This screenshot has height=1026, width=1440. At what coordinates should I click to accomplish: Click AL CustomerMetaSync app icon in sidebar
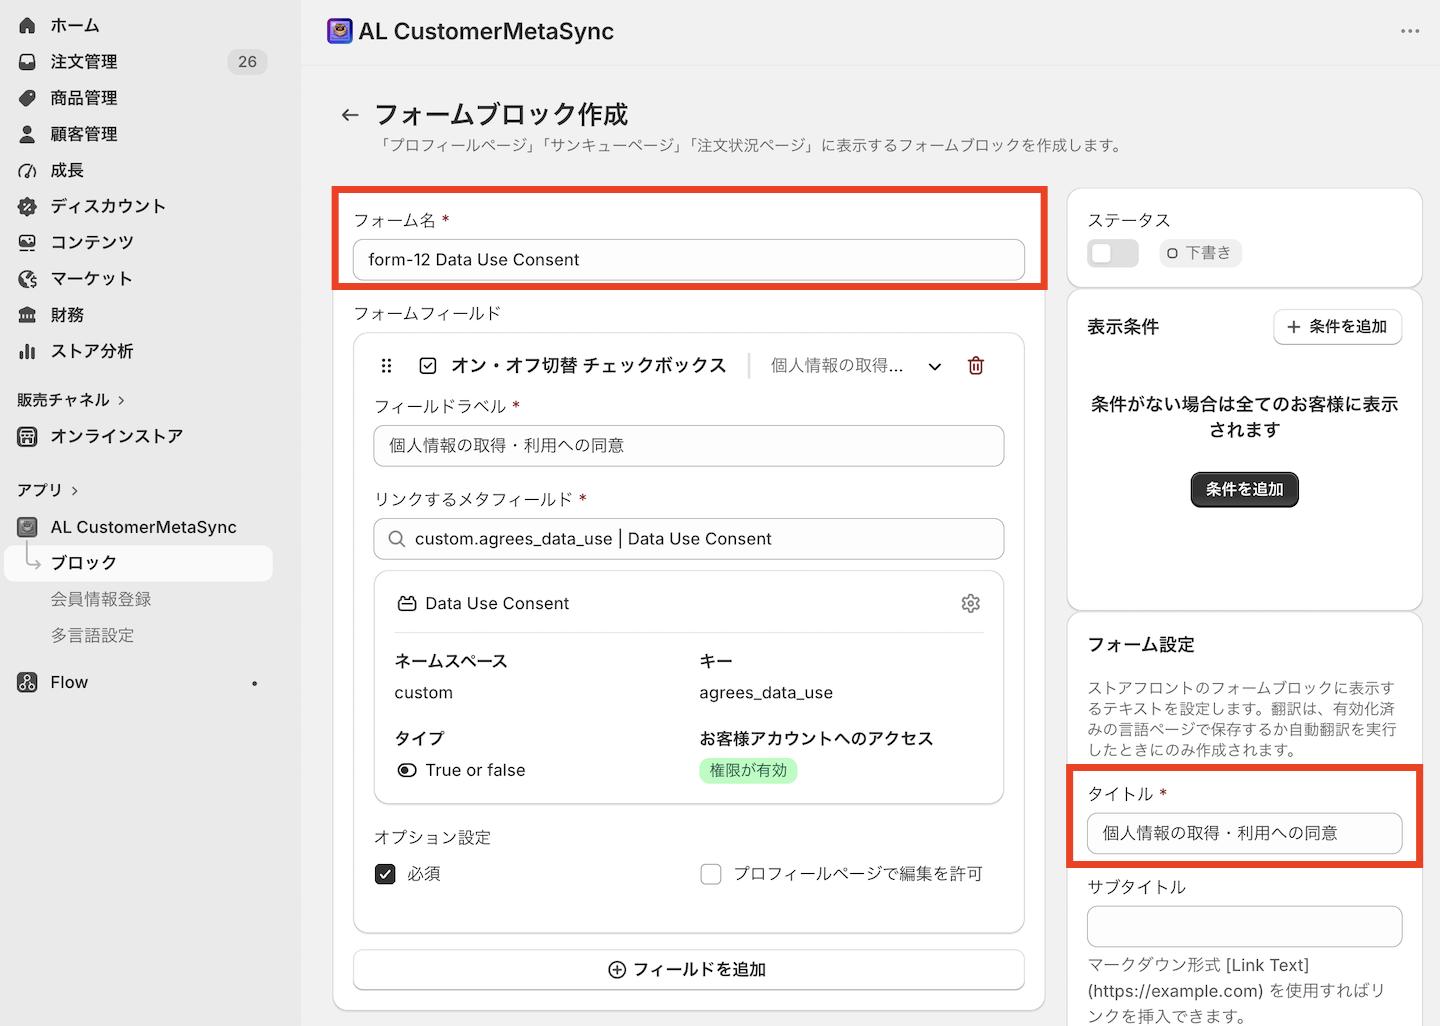27,527
